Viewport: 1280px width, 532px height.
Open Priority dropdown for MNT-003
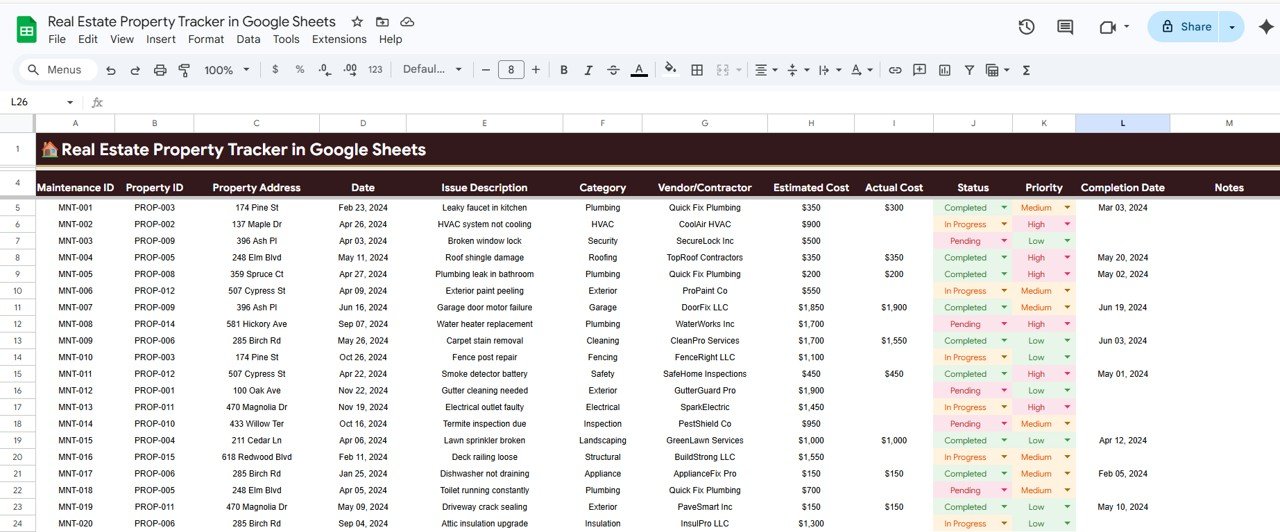pyautogui.click(x=1067, y=240)
